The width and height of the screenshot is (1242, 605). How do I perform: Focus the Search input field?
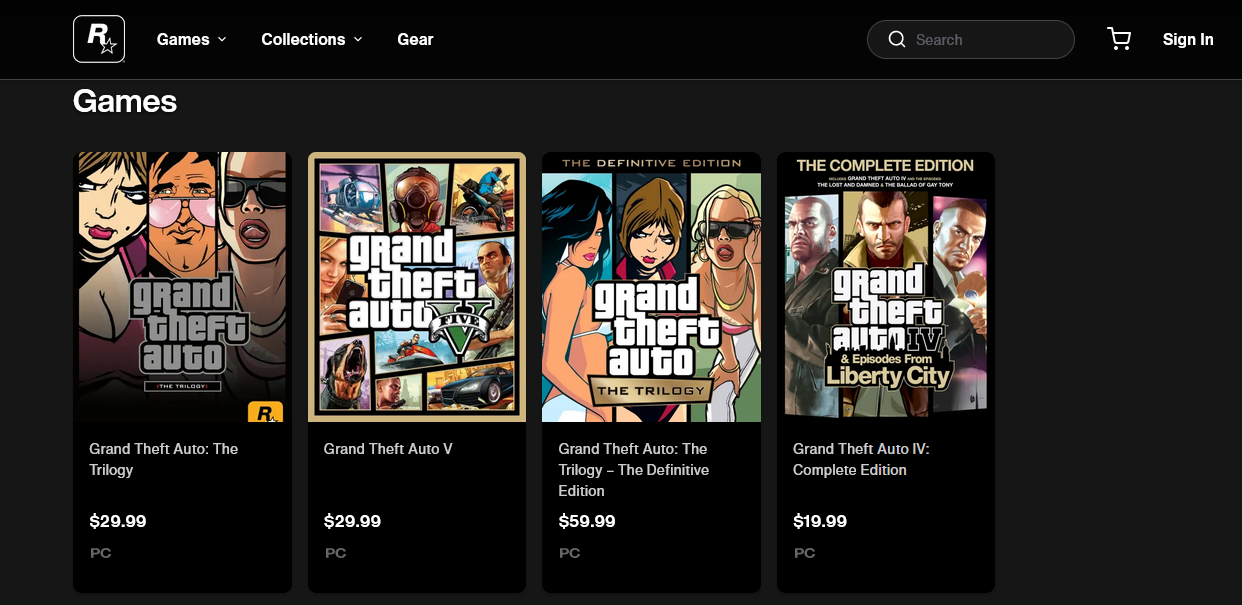pos(970,40)
